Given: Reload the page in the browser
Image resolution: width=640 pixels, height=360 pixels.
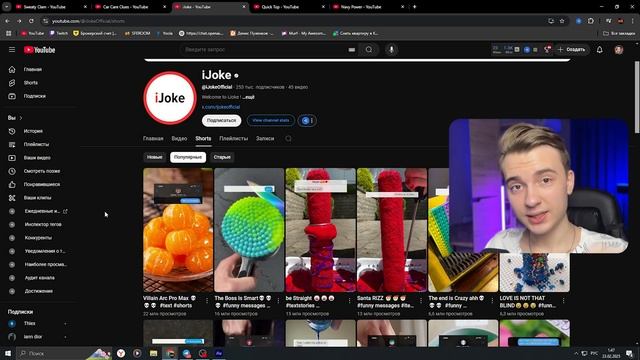Looking at the screenshot, I should [31, 21].
